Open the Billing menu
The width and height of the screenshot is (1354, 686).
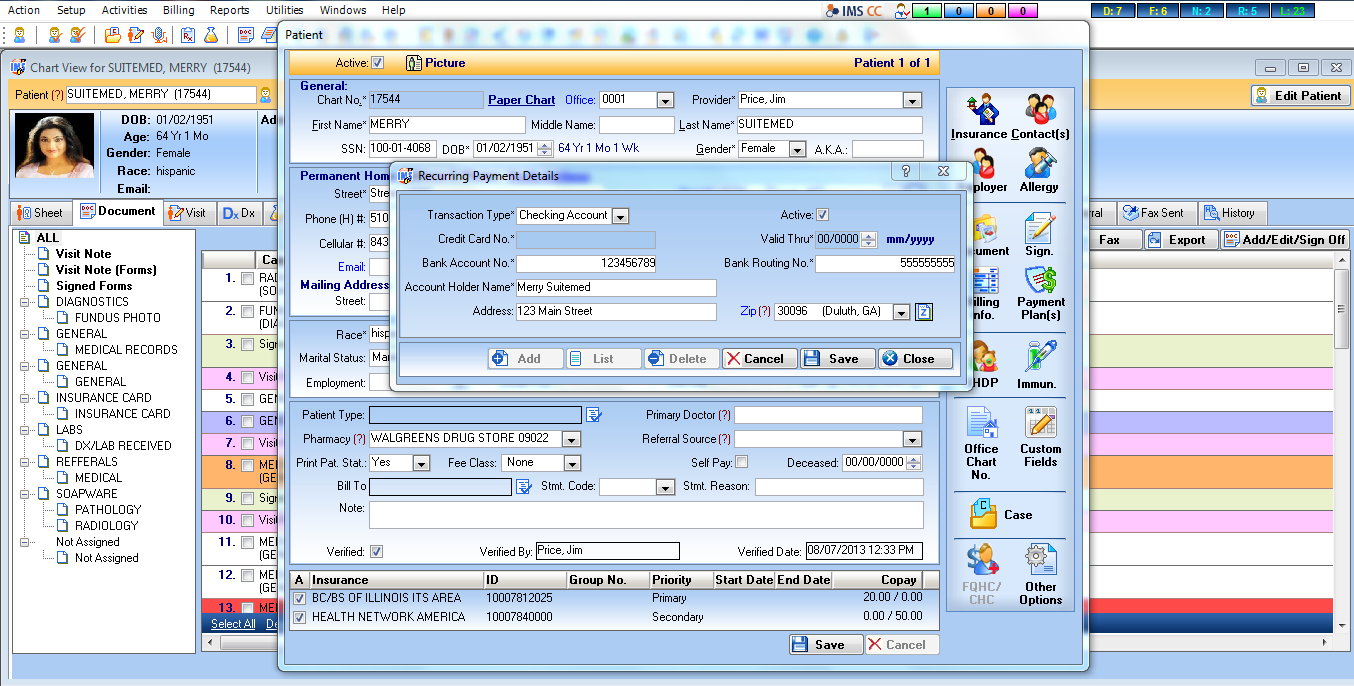tap(179, 10)
